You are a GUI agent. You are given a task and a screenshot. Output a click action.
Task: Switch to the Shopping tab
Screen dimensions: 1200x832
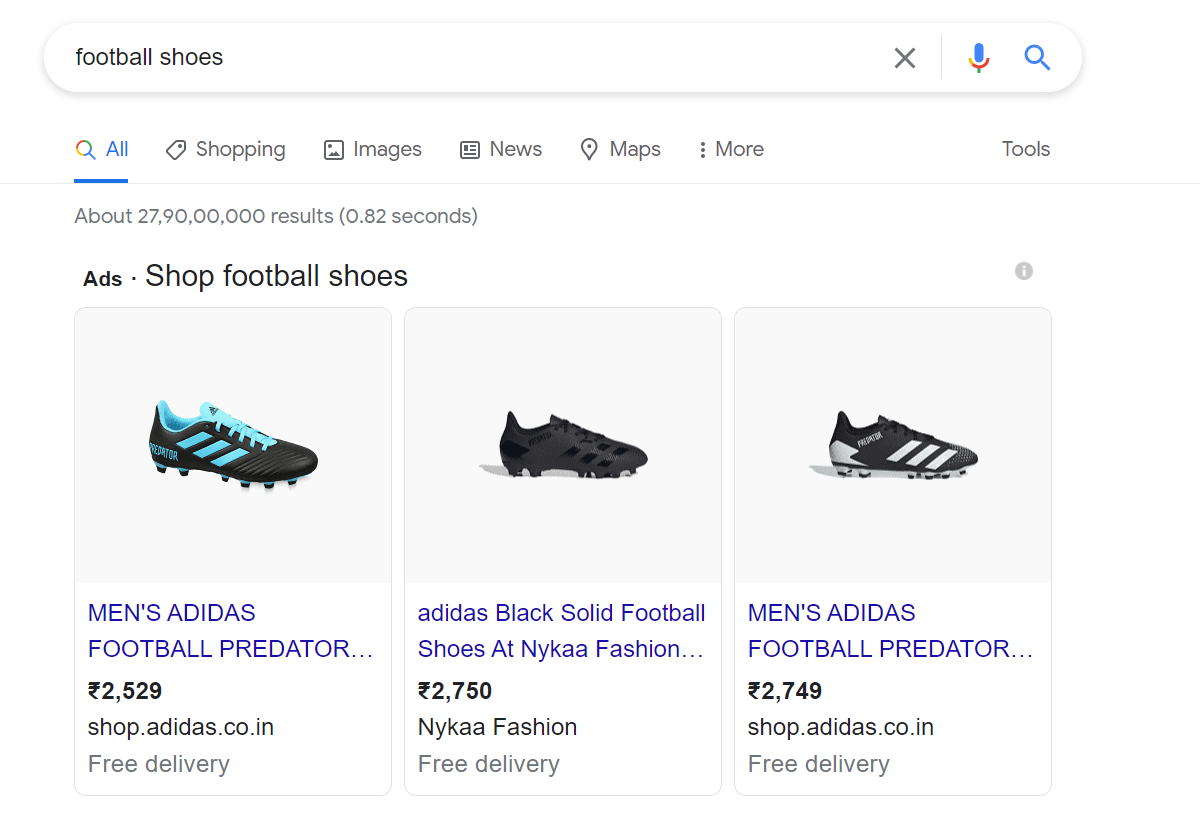[x=226, y=150]
